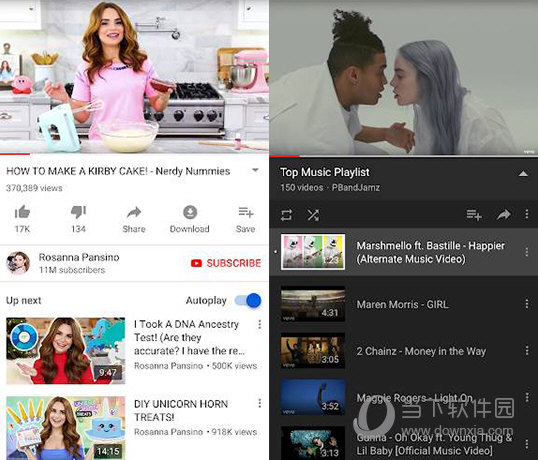Open options for DIY Unicorn Horn video

tap(260, 403)
